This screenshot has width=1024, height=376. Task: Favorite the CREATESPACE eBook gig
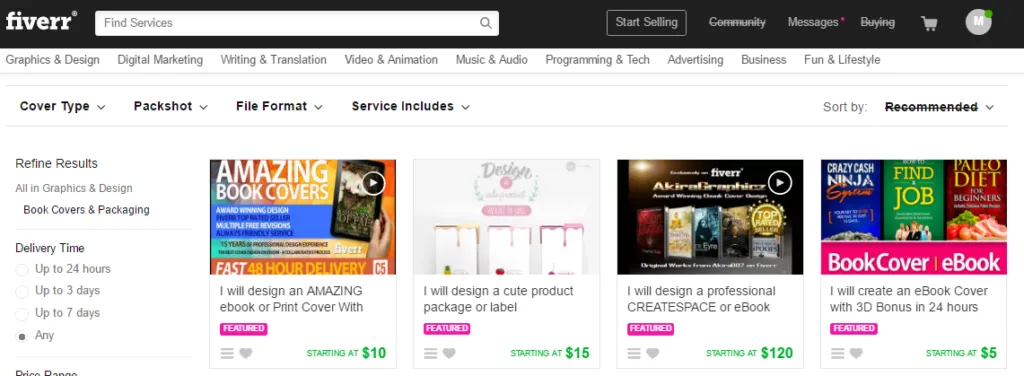pos(653,353)
